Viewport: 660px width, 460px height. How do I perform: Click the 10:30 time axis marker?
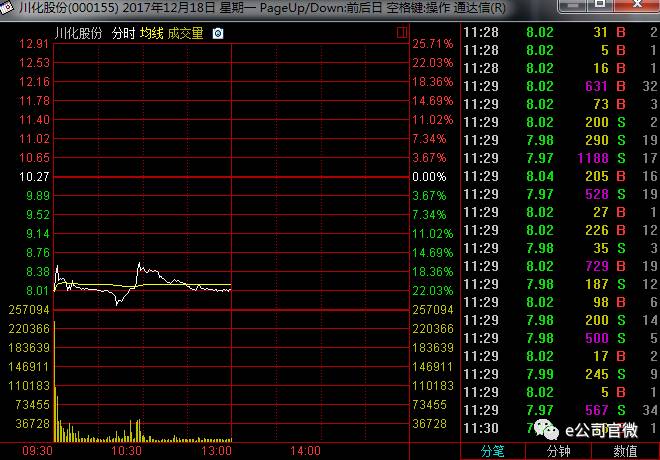click(x=126, y=451)
